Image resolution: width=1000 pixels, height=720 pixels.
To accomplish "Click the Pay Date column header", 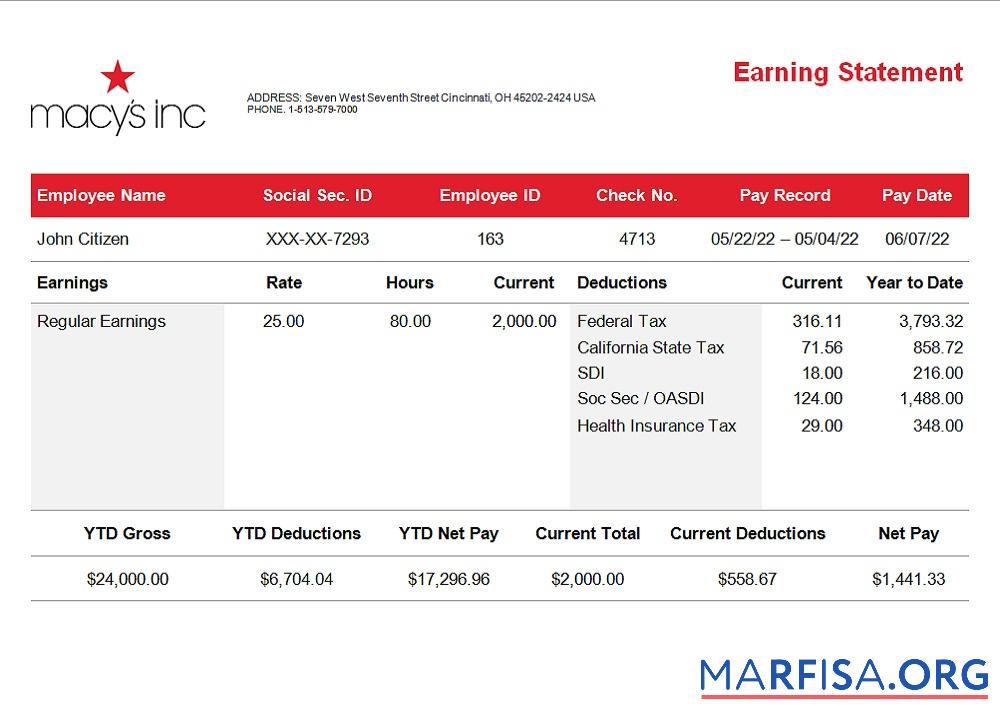I will pyautogui.click(x=917, y=195).
